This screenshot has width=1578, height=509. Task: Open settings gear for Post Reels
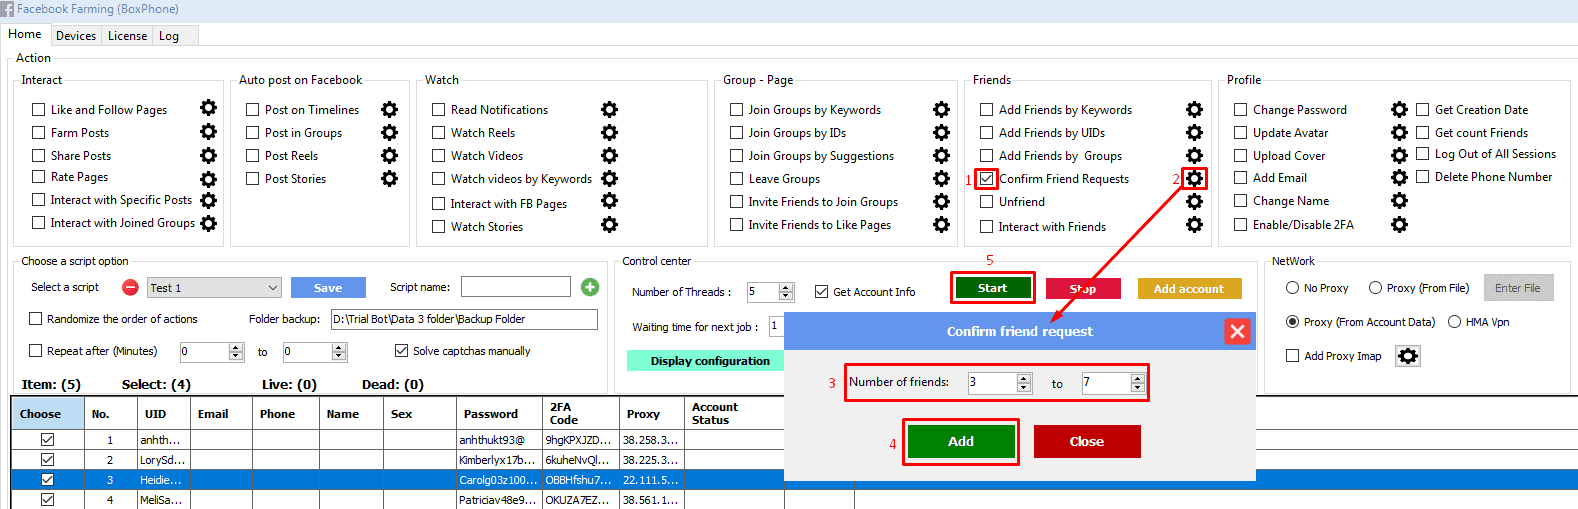(x=389, y=155)
